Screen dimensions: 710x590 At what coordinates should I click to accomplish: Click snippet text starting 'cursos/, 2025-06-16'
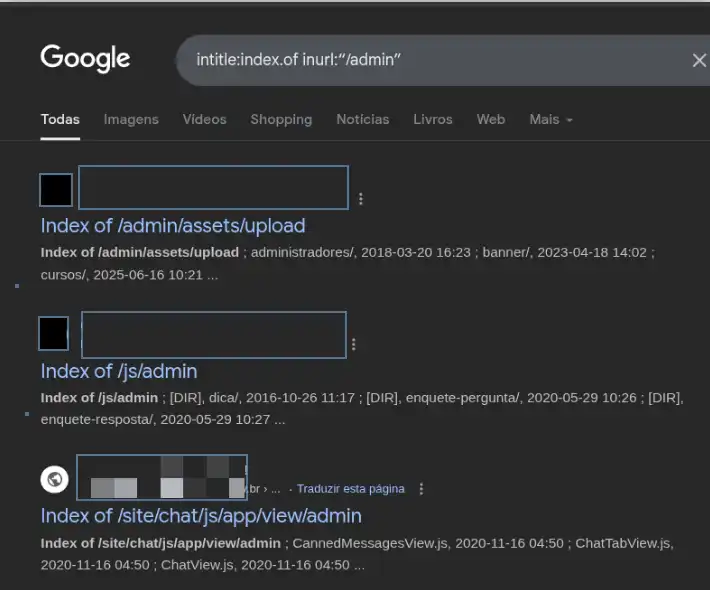(x=130, y=275)
